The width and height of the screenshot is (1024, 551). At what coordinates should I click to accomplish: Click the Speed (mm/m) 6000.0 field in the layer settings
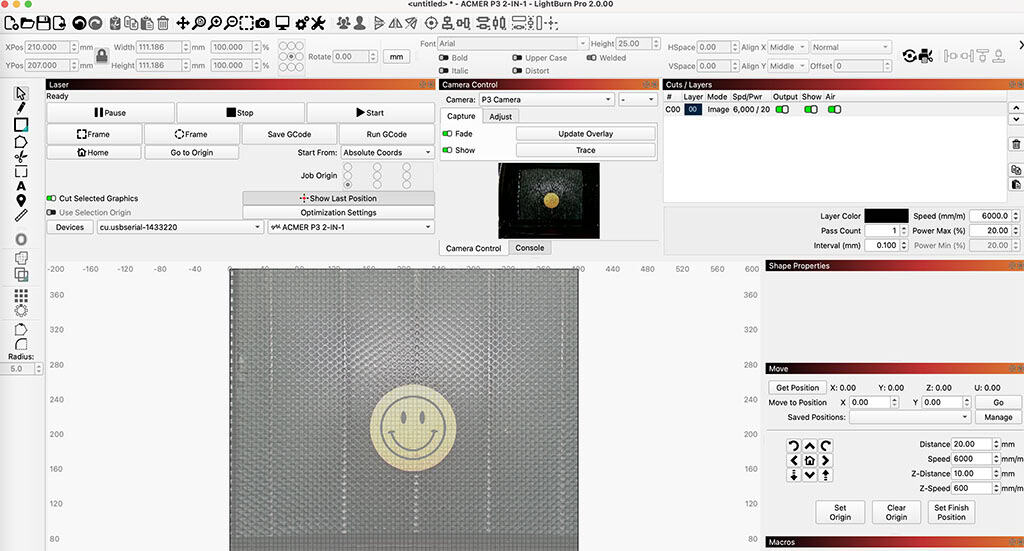pos(990,215)
